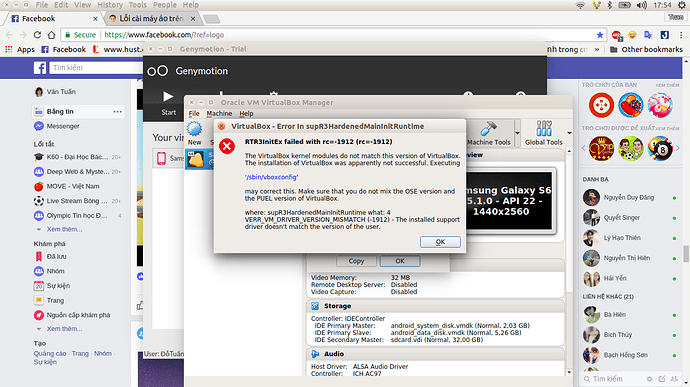The height and width of the screenshot is (387, 690).
Task: Switch to the Lỗi cài máy ảo tab
Action: pos(152,18)
